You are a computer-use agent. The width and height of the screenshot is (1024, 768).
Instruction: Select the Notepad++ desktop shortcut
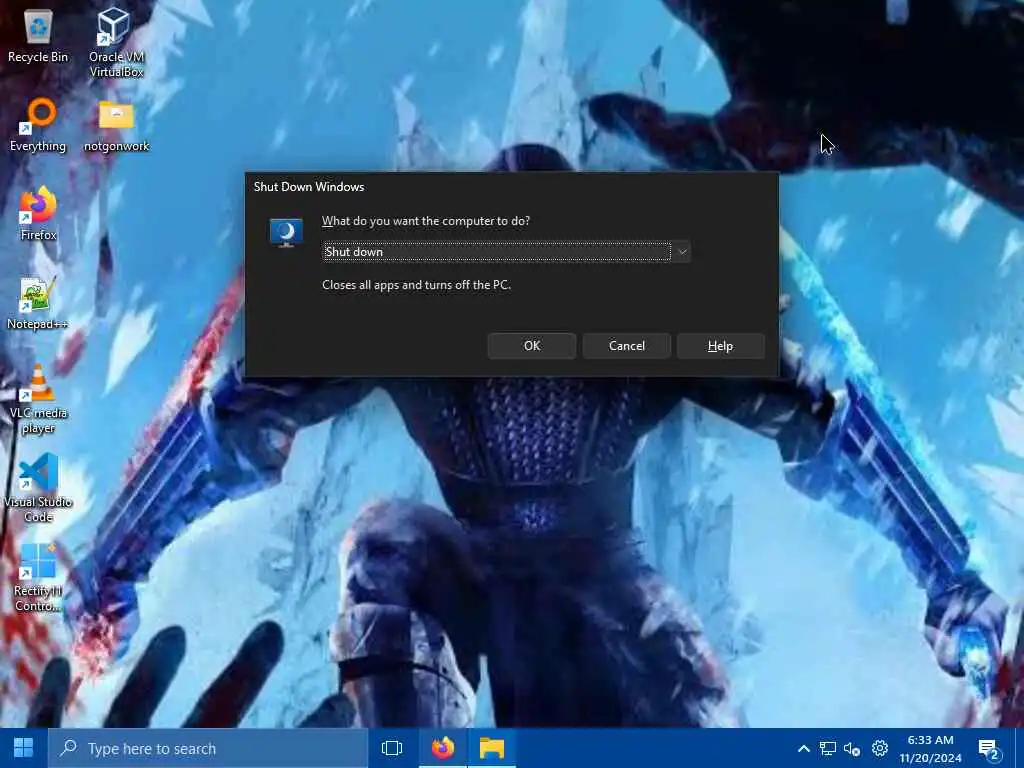pyautogui.click(x=38, y=303)
